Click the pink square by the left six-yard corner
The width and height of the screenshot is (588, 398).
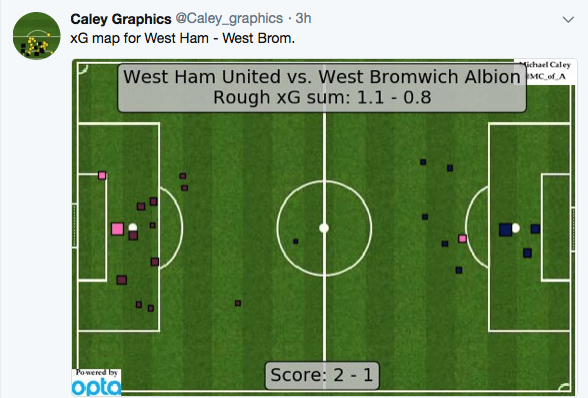[102, 175]
